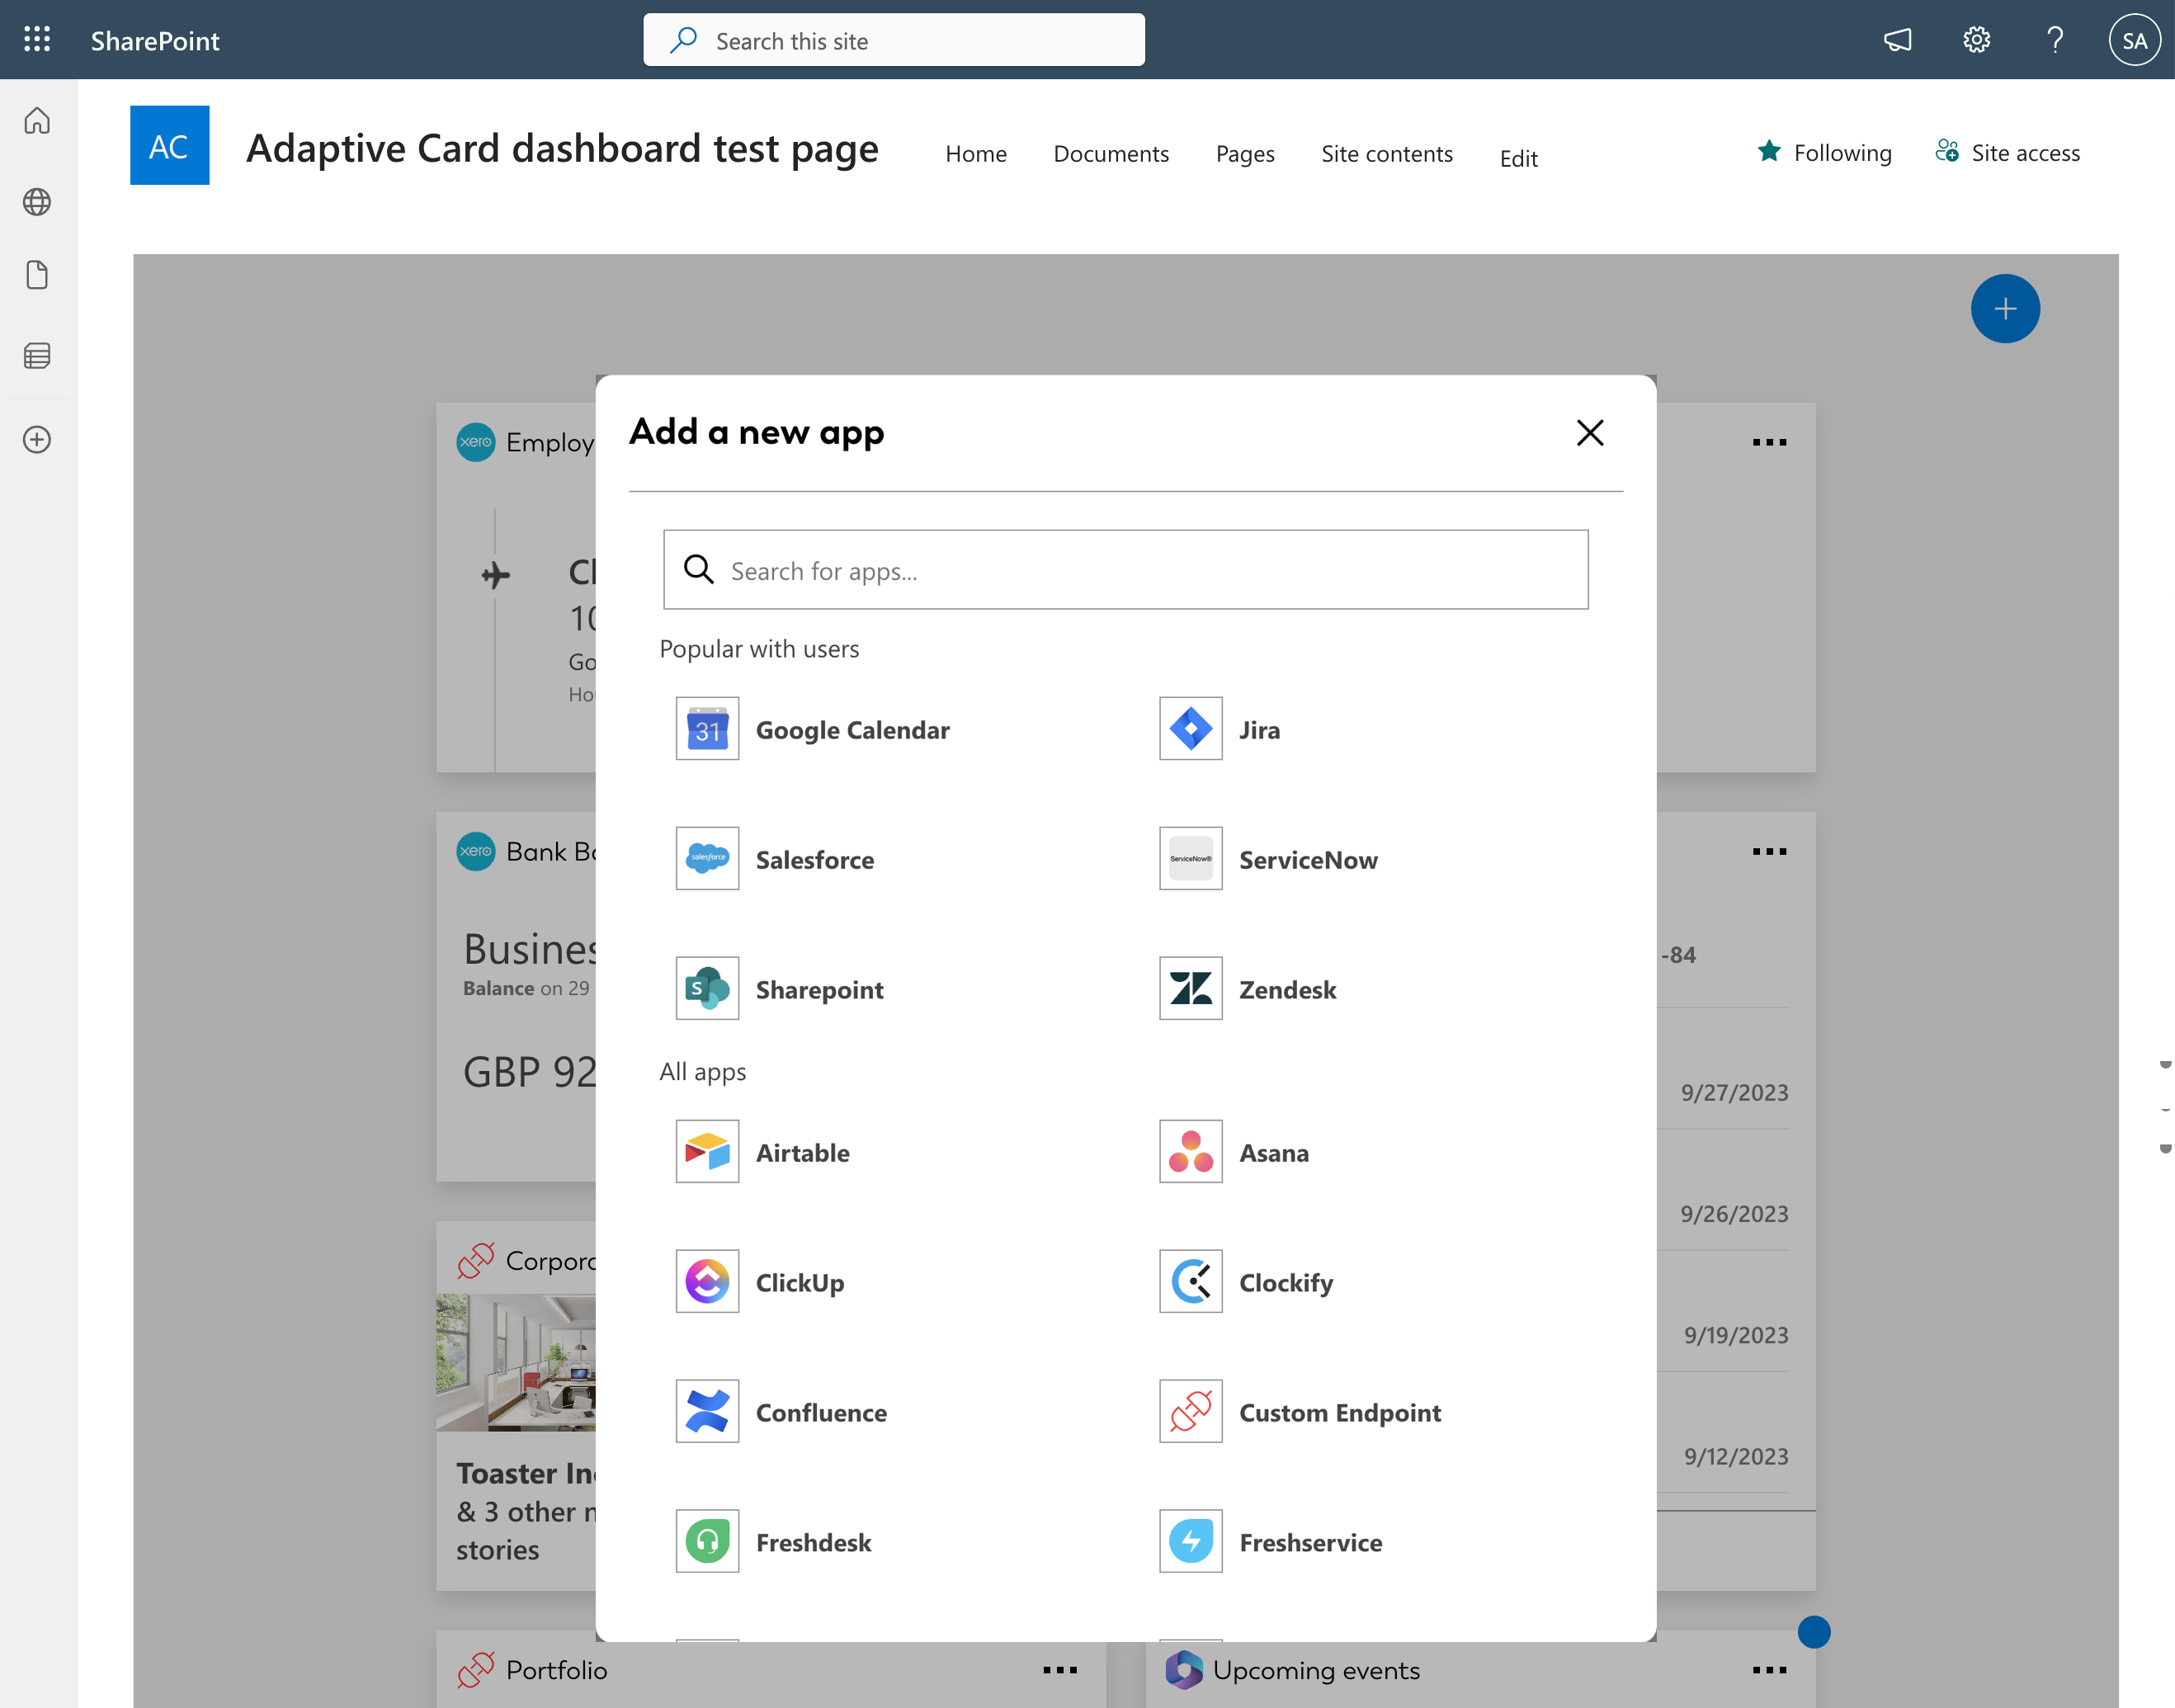Open the Adaptive Card dashboard test page title
This screenshot has width=2175, height=1708.
coord(562,148)
